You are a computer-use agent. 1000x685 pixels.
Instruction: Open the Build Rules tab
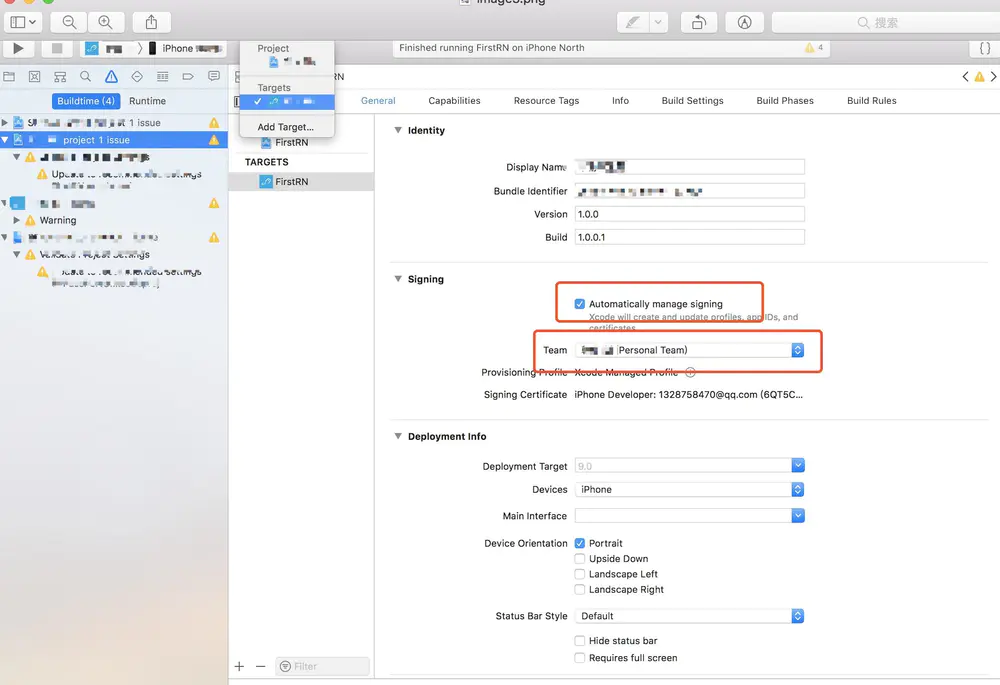coord(872,101)
